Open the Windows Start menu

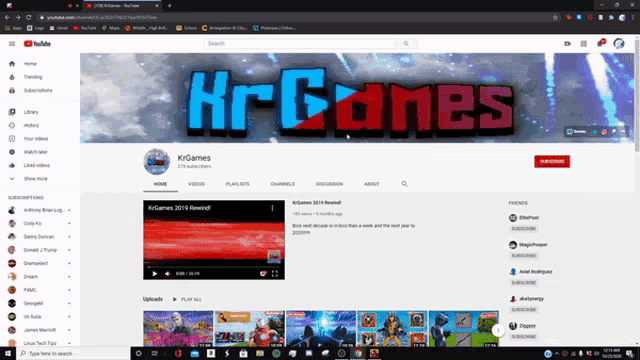[8, 353]
